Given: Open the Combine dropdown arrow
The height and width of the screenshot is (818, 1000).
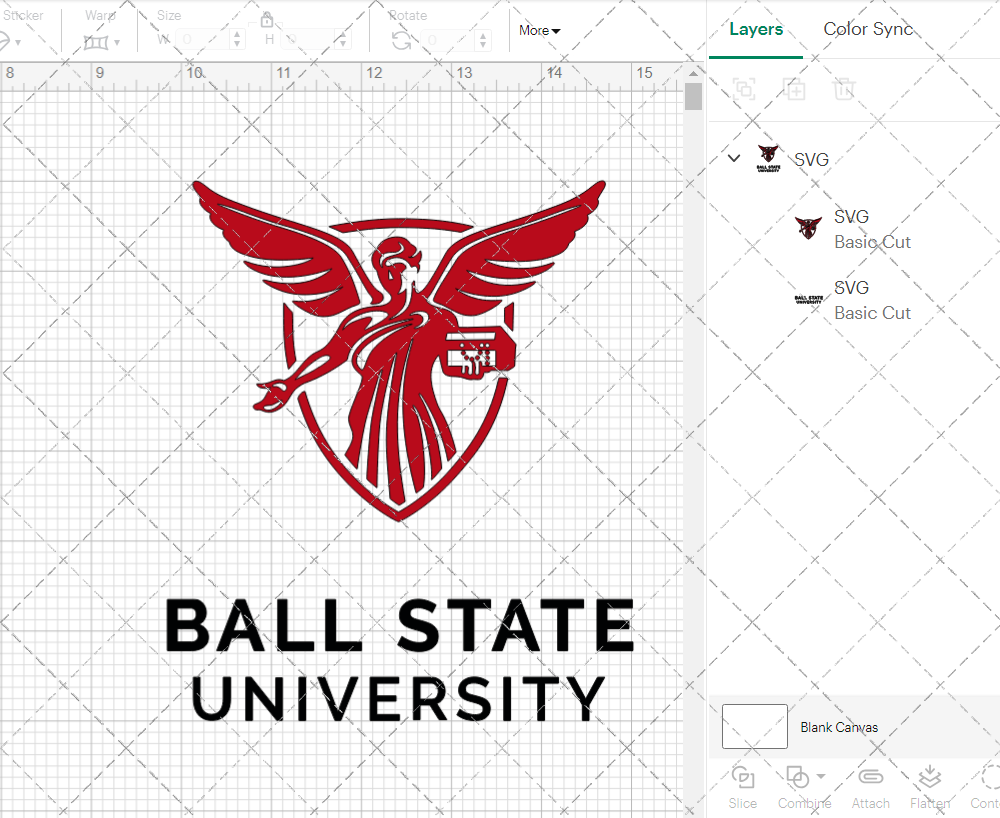Looking at the screenshot, I should [821, 776].
